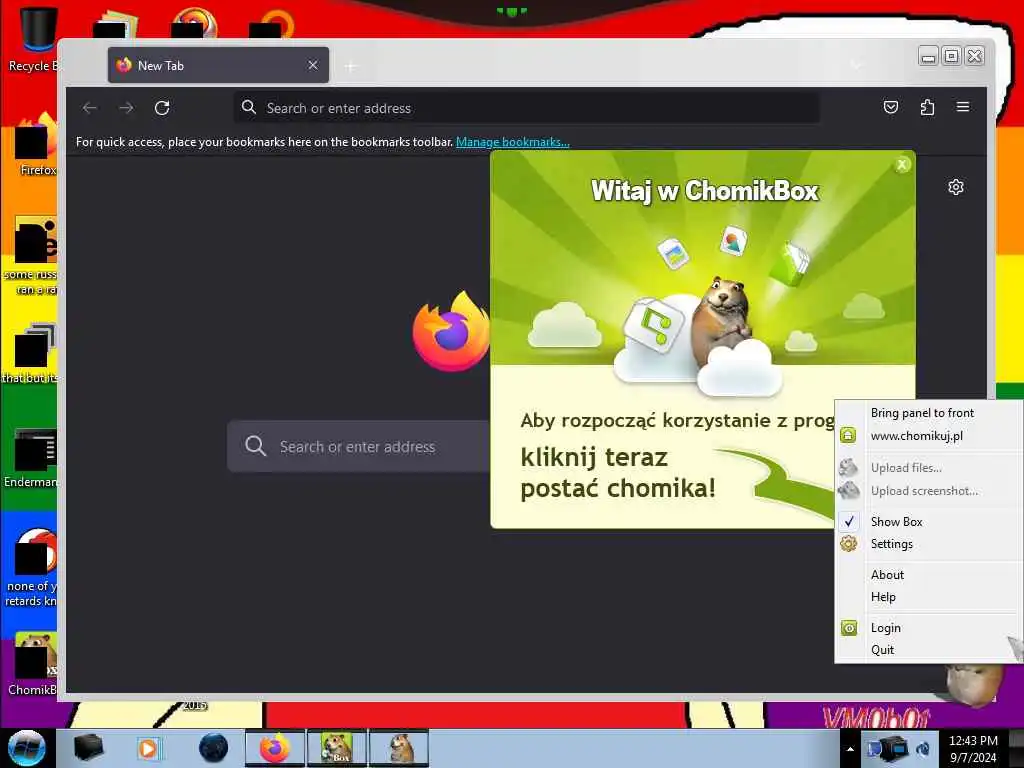This screenshot has width=1024, height=768.
Task: Click the address bar search field
Action: pos(526,108)
